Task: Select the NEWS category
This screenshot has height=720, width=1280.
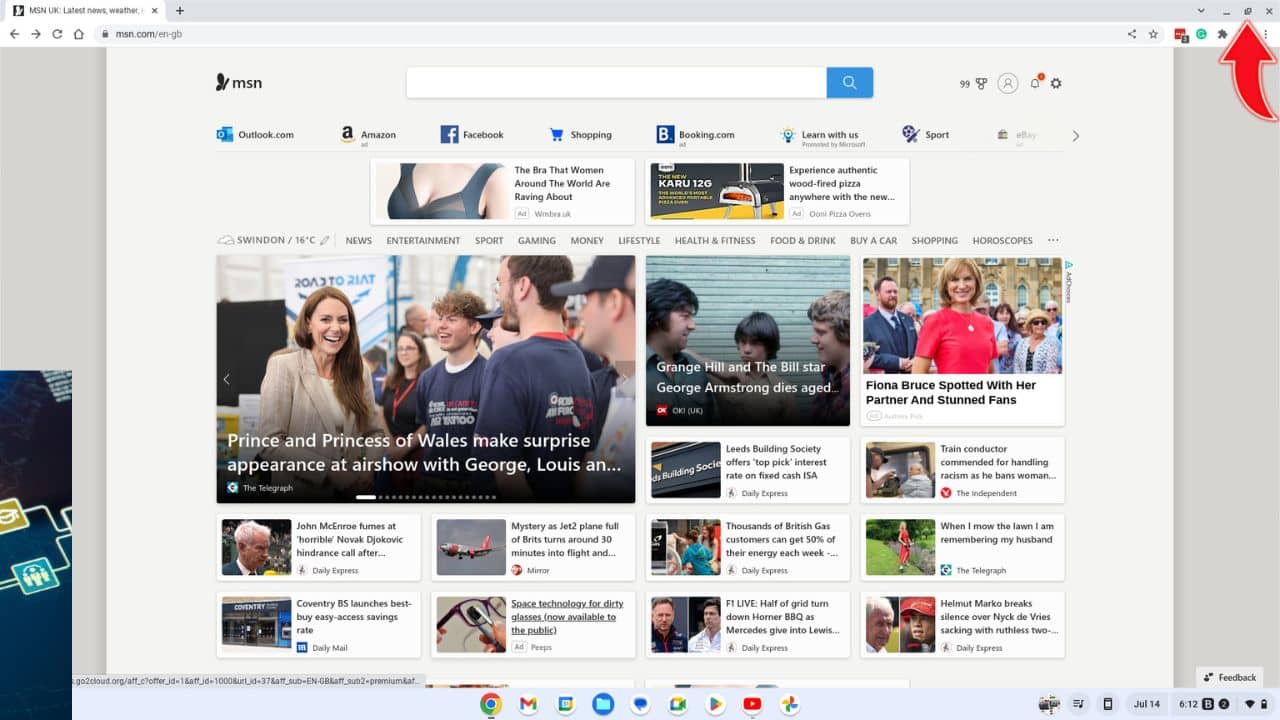Action: click(359, 241)
